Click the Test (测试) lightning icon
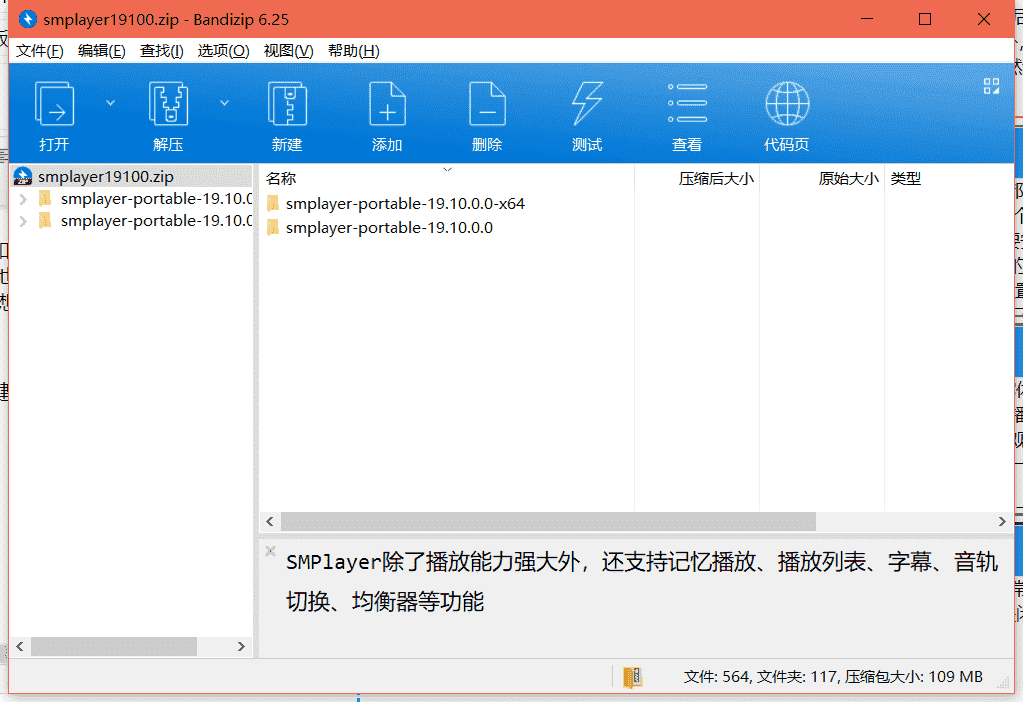Screen dimensions: 1023x702 [x=587, y=104]
